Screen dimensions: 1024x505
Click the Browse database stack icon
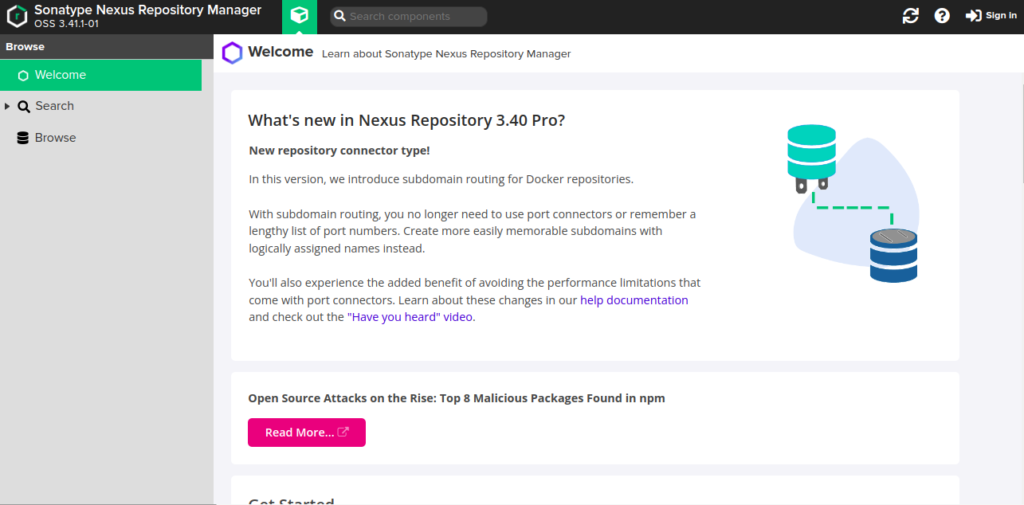pyautogui.click(x=23, y=138)
